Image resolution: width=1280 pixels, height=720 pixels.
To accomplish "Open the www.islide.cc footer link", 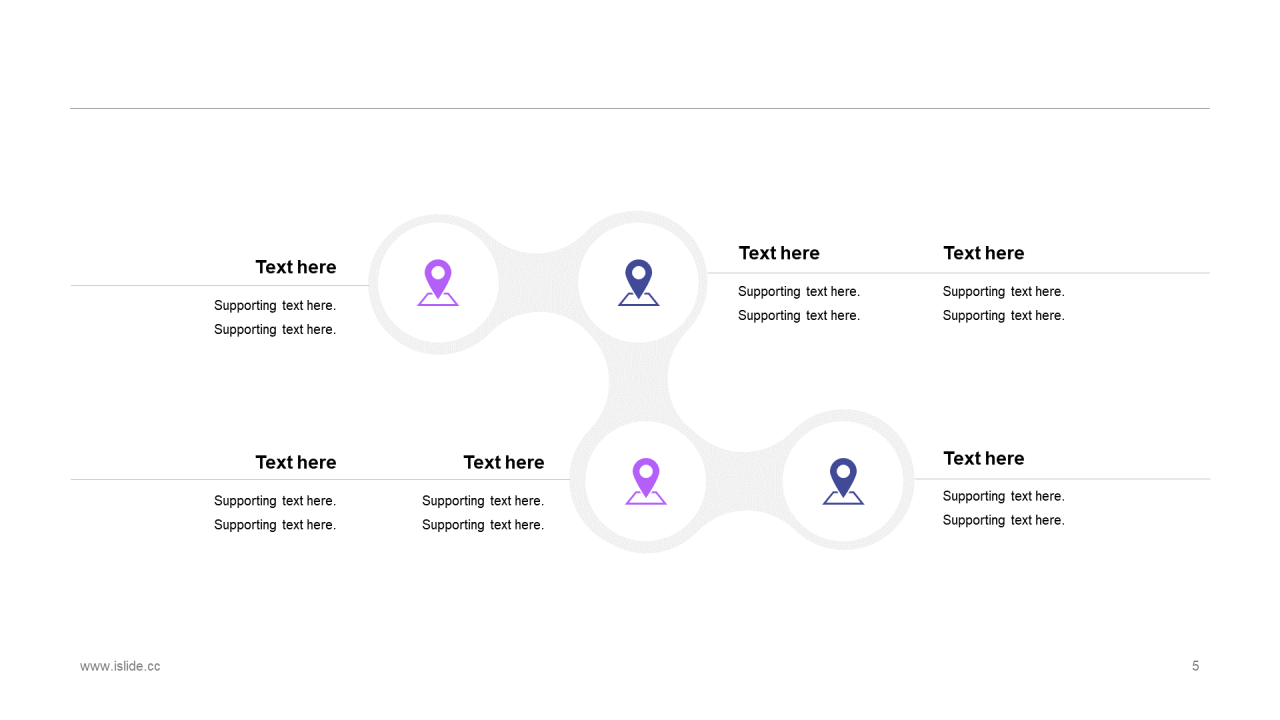I will pyautogui.click(x=120, y=666).
